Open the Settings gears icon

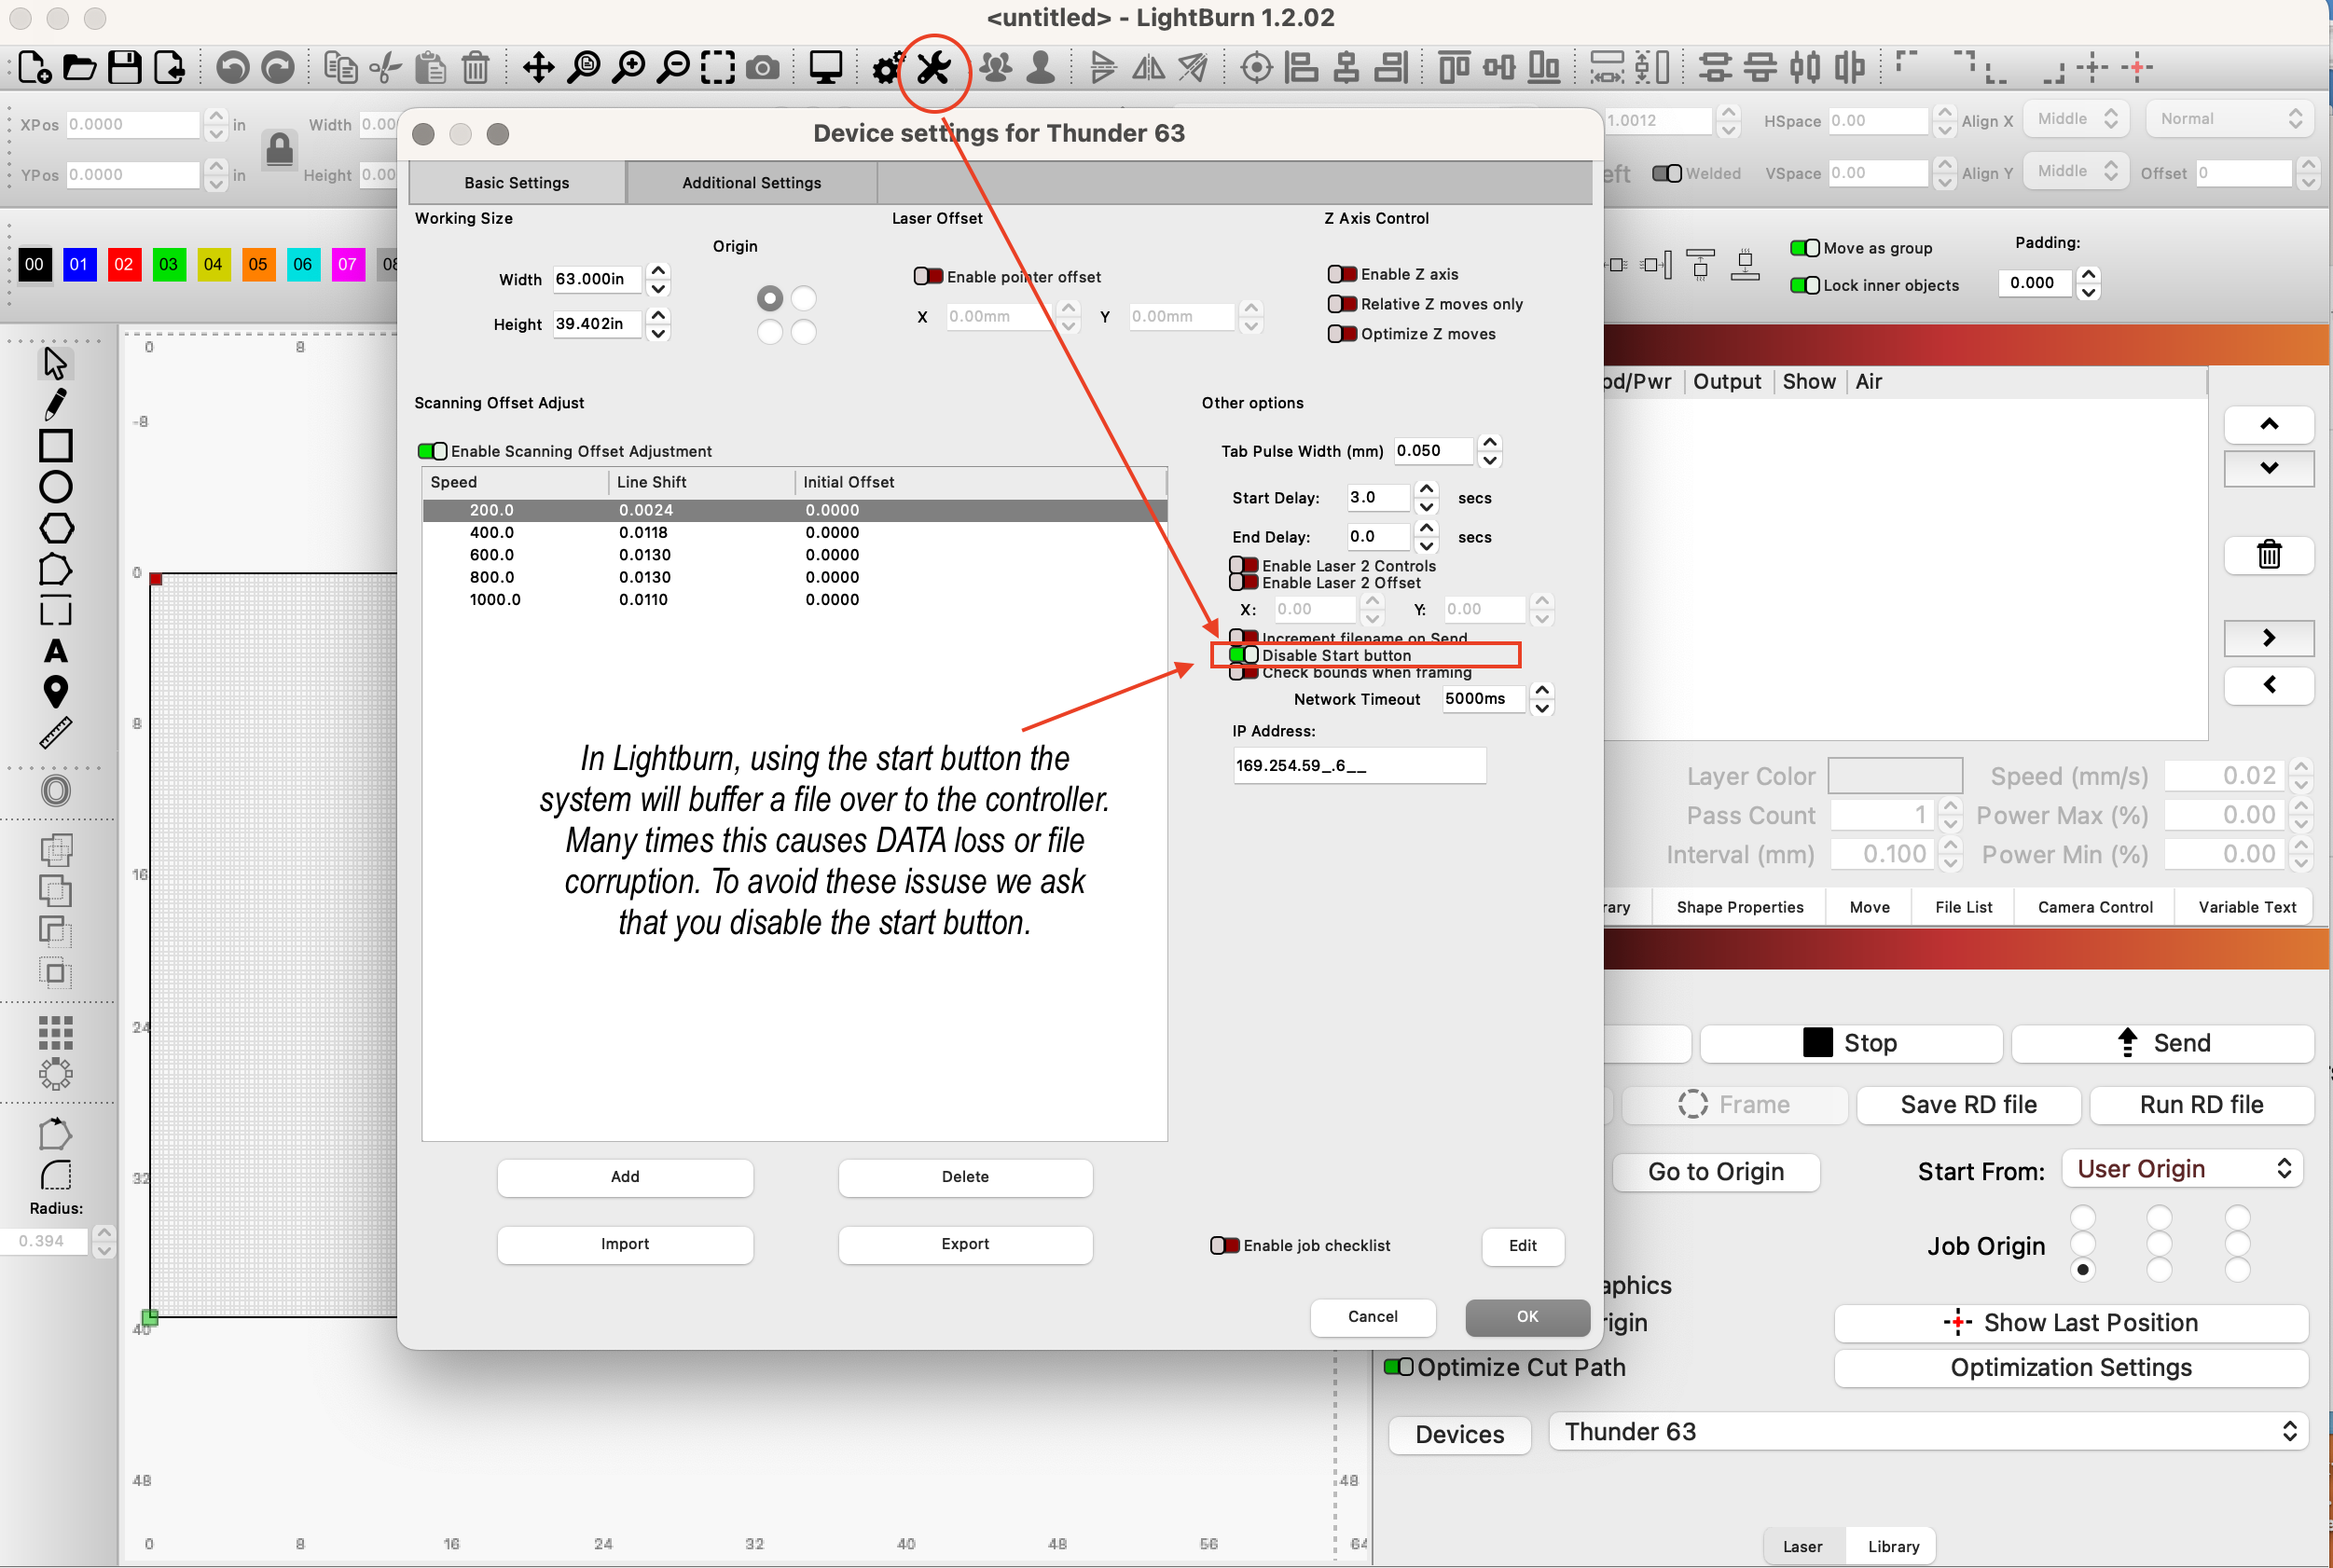click(x=886, y=68)
